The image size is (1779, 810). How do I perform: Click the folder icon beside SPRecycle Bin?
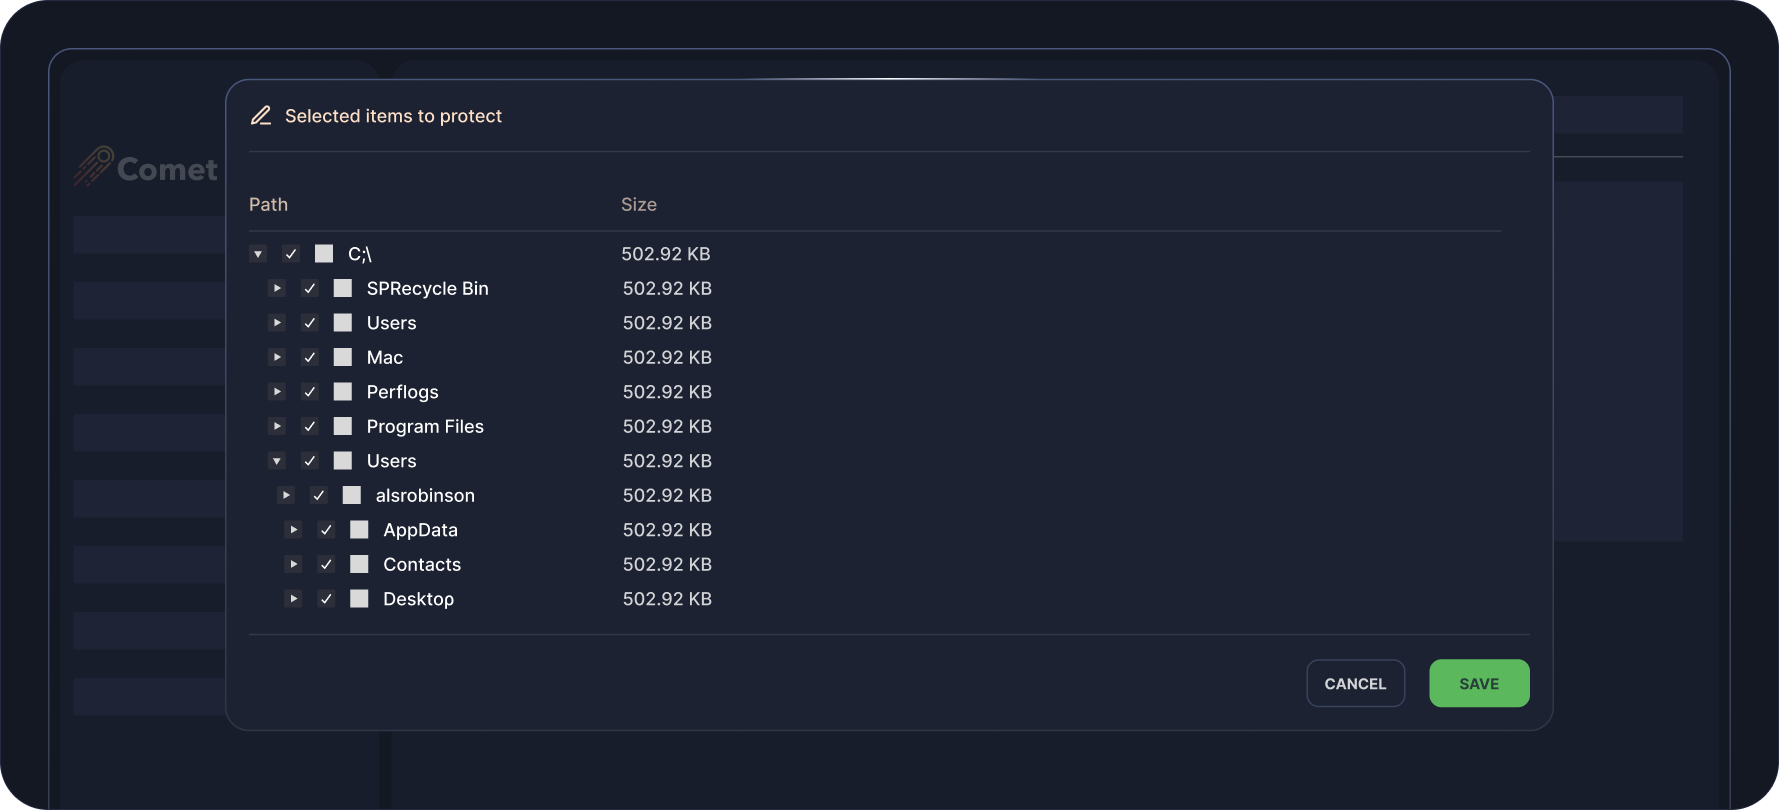pos(343,289)
